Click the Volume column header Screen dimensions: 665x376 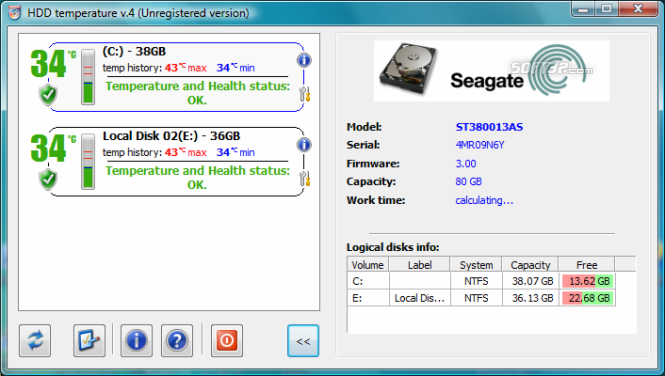[368, 265]
